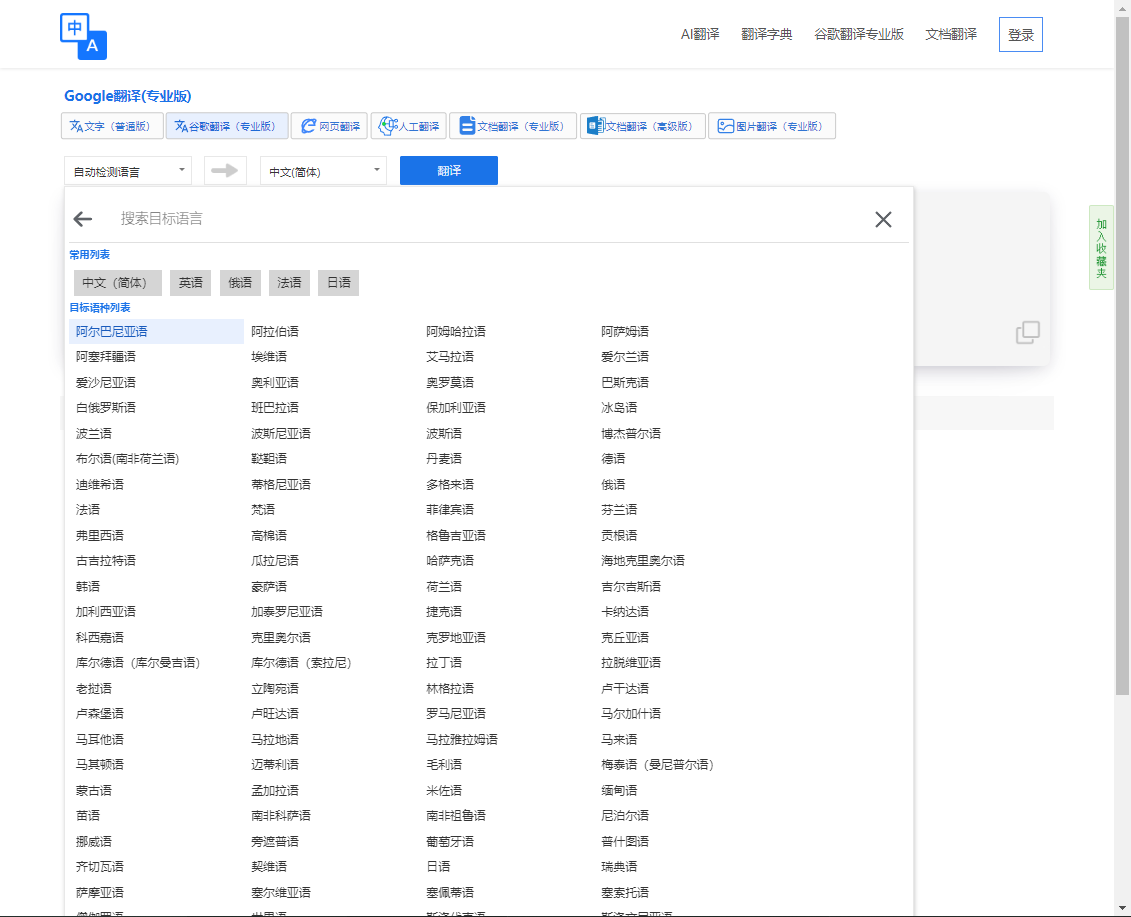Expand the 中文(简体) target language dropdown
The width and height of the screenshot is (1131, 917).
click(323, 171)
